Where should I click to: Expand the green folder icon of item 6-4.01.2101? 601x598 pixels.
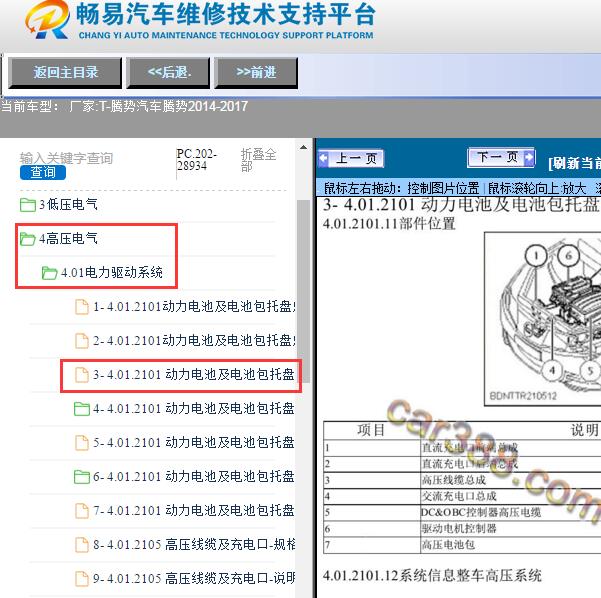click(x=82, y=477)
